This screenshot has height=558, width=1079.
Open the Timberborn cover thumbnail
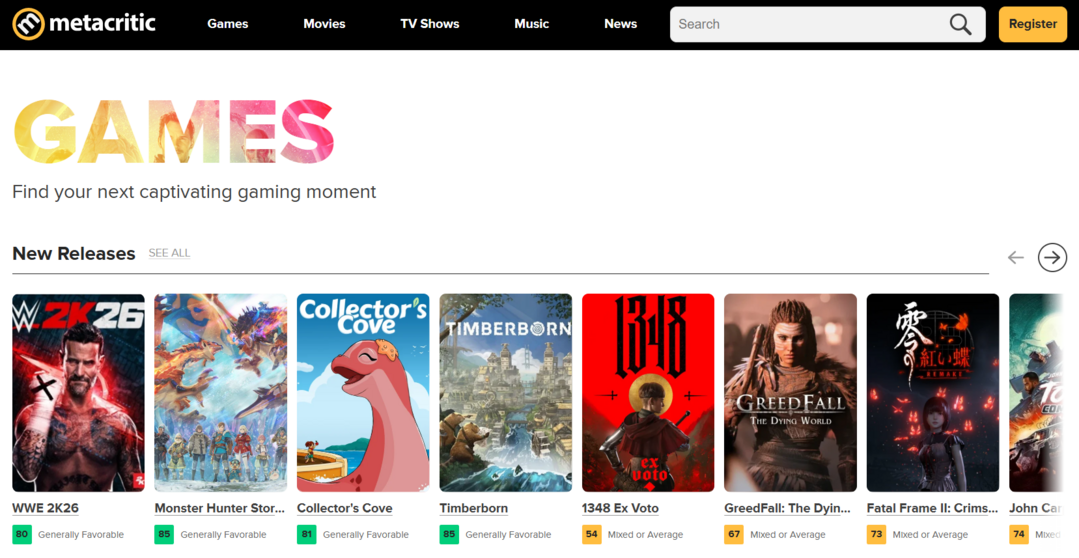[505, 392]
